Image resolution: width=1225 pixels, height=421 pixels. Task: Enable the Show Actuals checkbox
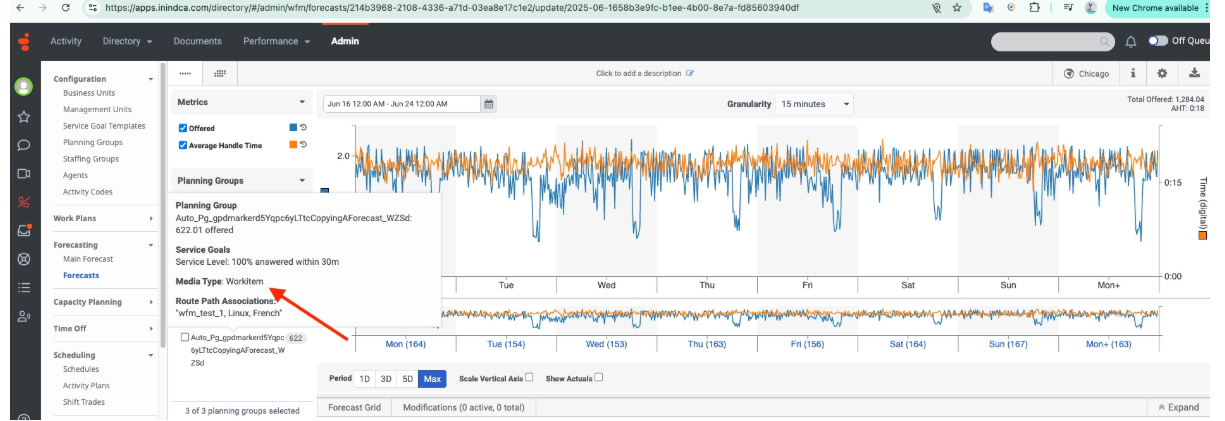click(x=599, y=378)
